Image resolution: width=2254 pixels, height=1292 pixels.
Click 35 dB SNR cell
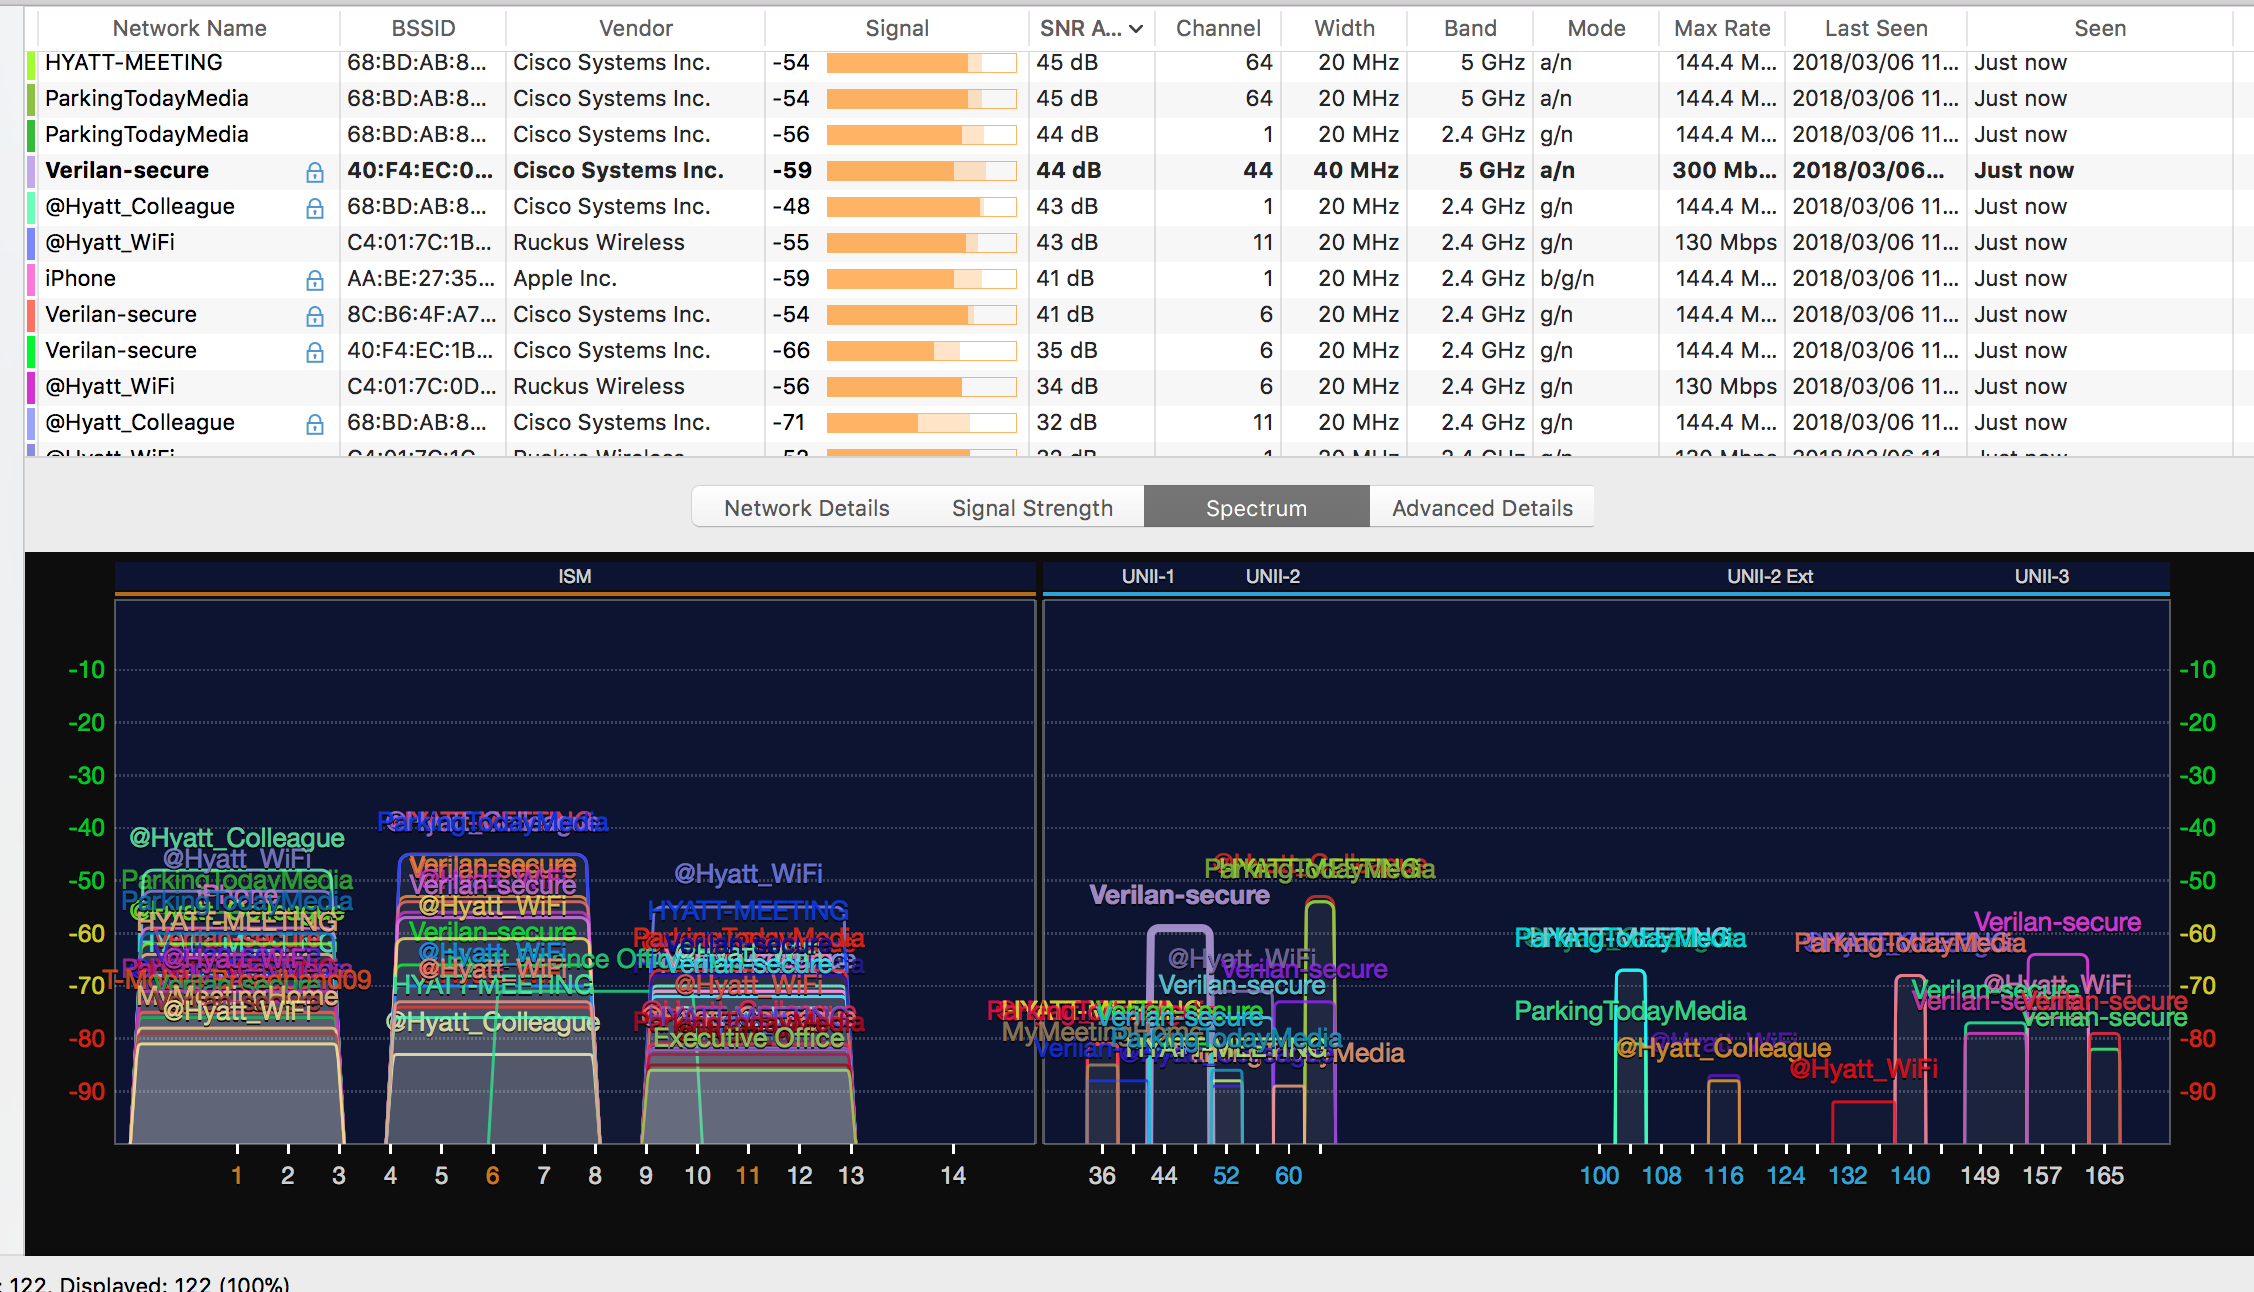click(1066, 351)
